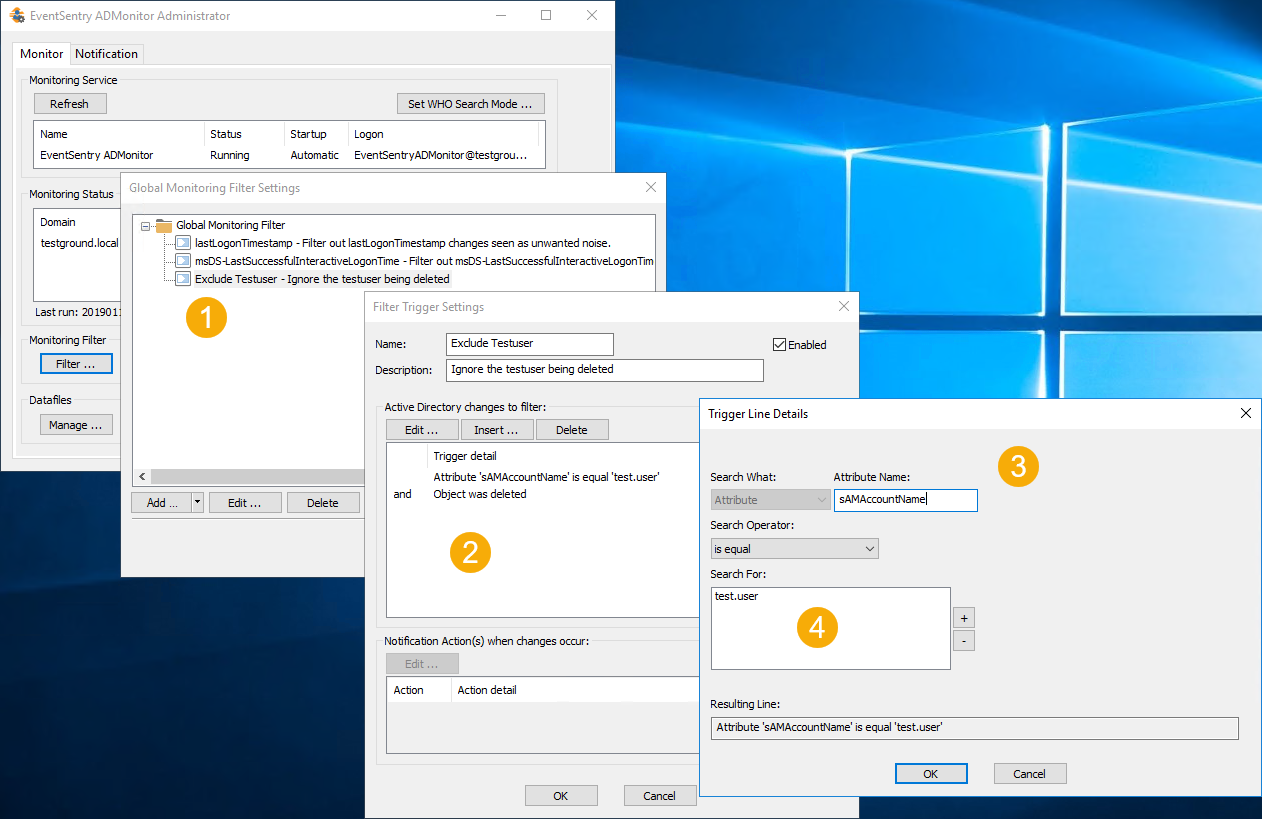The image size is (1262, 819).
Task: Click the Refresh button in Monitoring Service
Action: pos(70,104)
